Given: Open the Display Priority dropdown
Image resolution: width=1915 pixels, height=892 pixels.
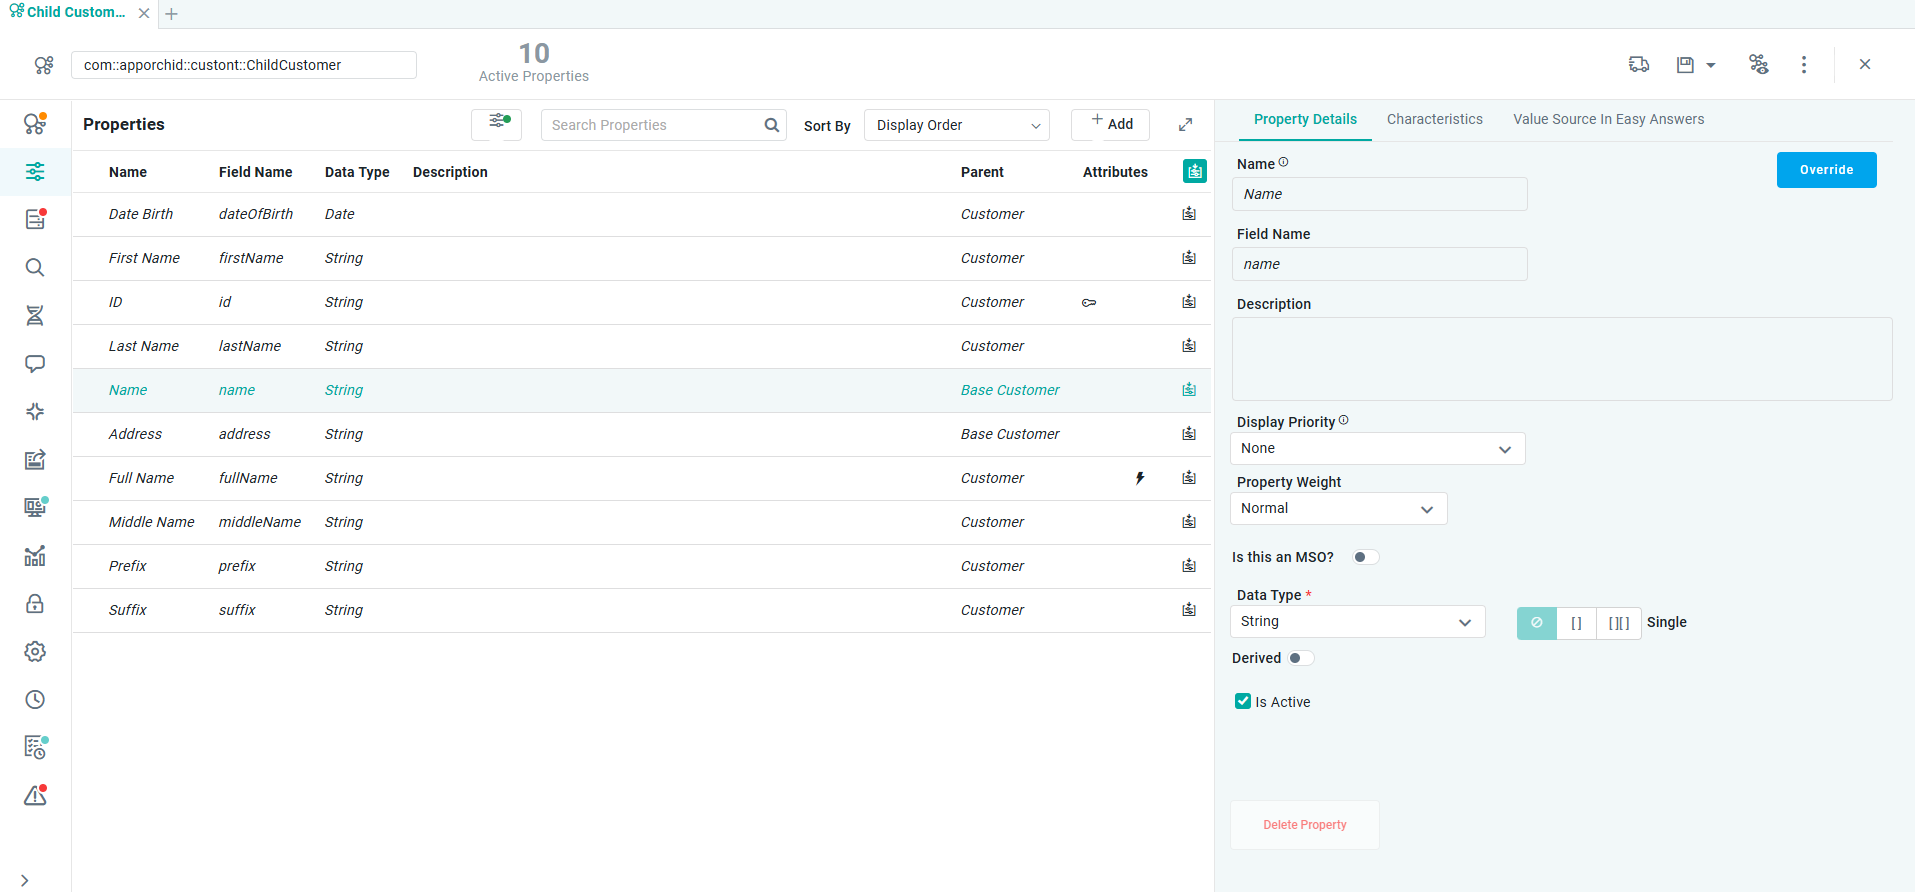Looking at the screenshot, I should pyautogui.click(x=1377, y=449).
